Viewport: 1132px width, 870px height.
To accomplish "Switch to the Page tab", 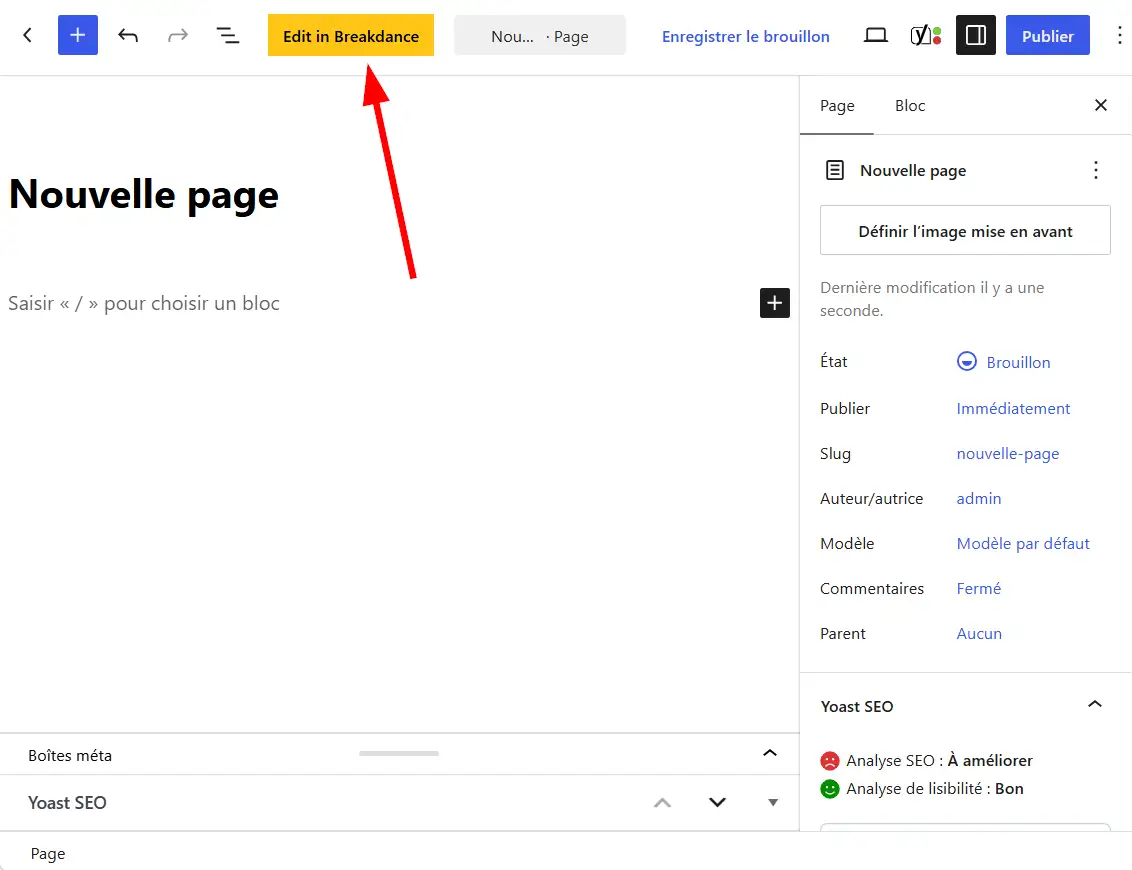I will pos(837,105).
